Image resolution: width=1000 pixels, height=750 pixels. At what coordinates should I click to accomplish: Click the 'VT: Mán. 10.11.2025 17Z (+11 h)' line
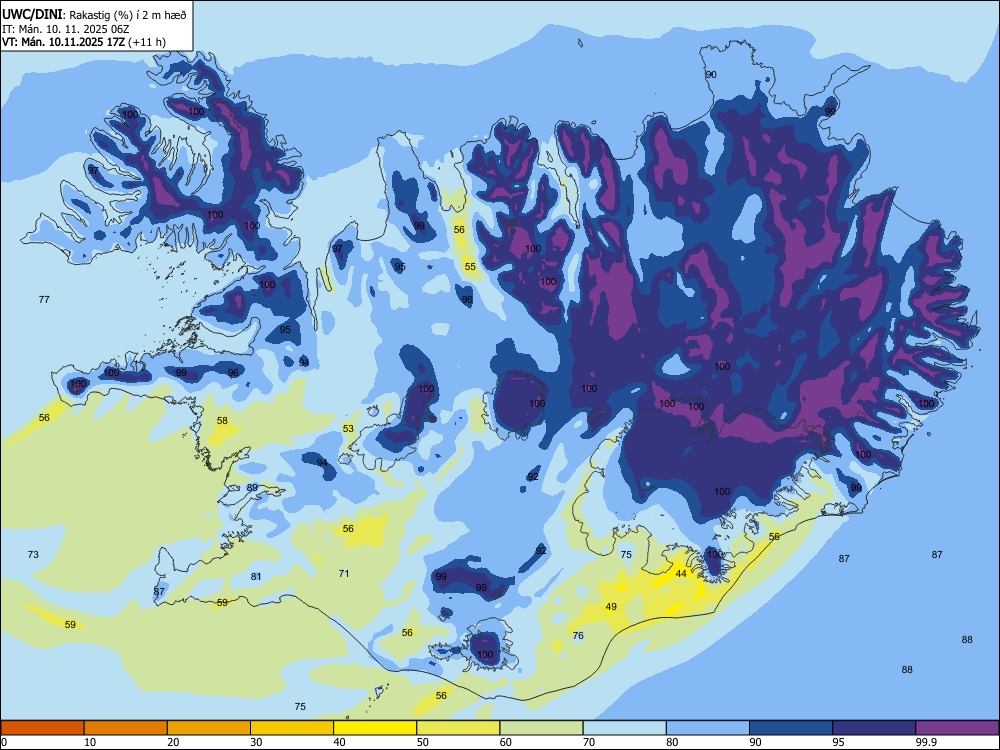84,42
